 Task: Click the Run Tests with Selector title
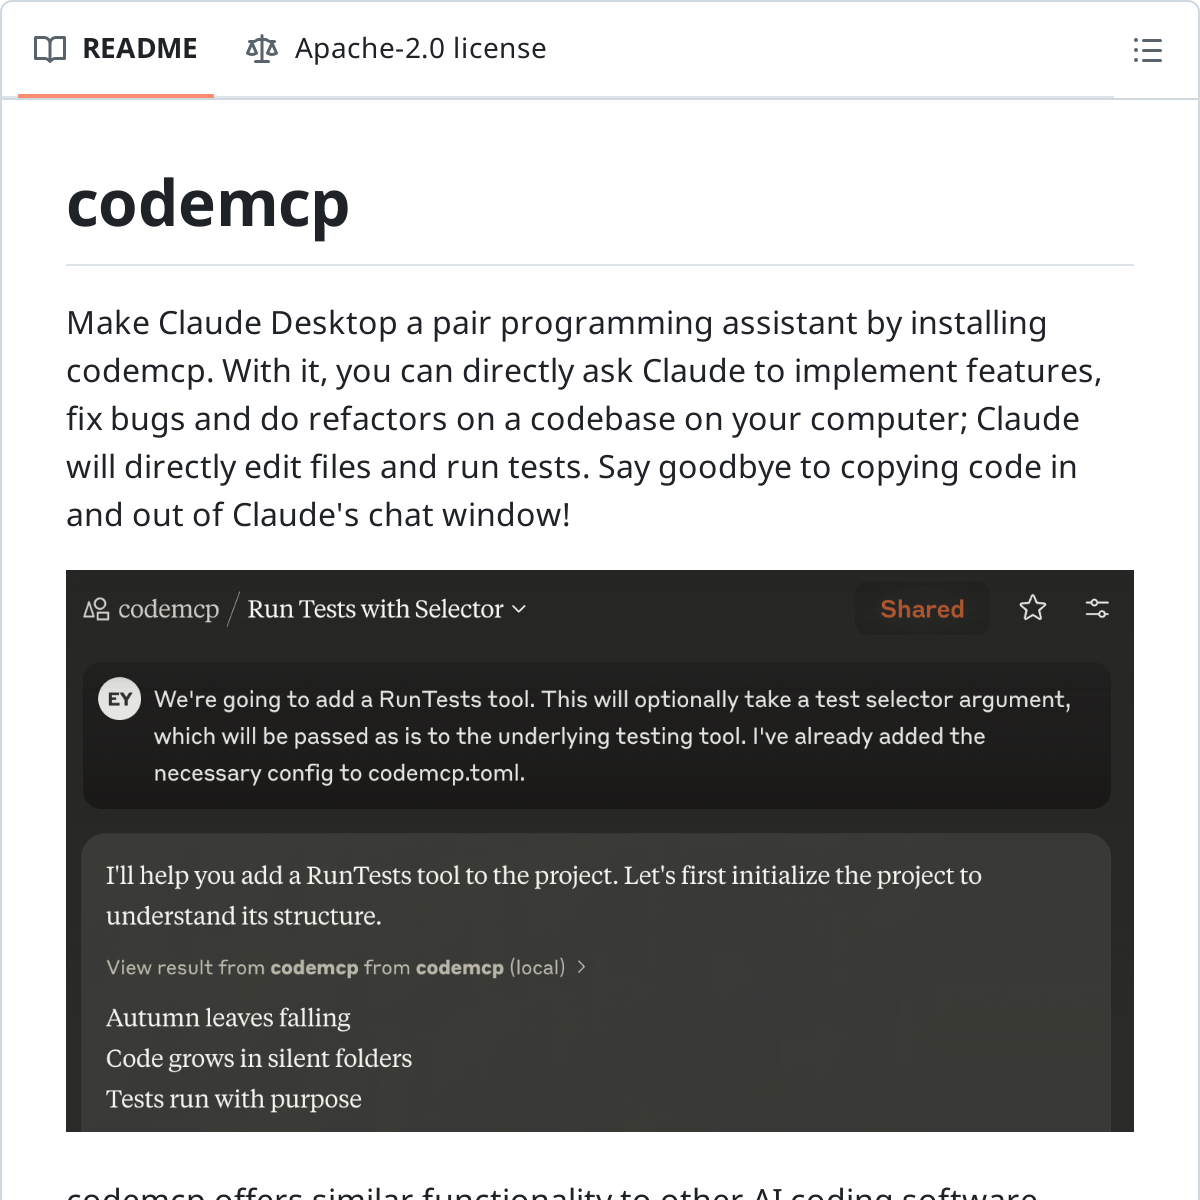[375, 609]
